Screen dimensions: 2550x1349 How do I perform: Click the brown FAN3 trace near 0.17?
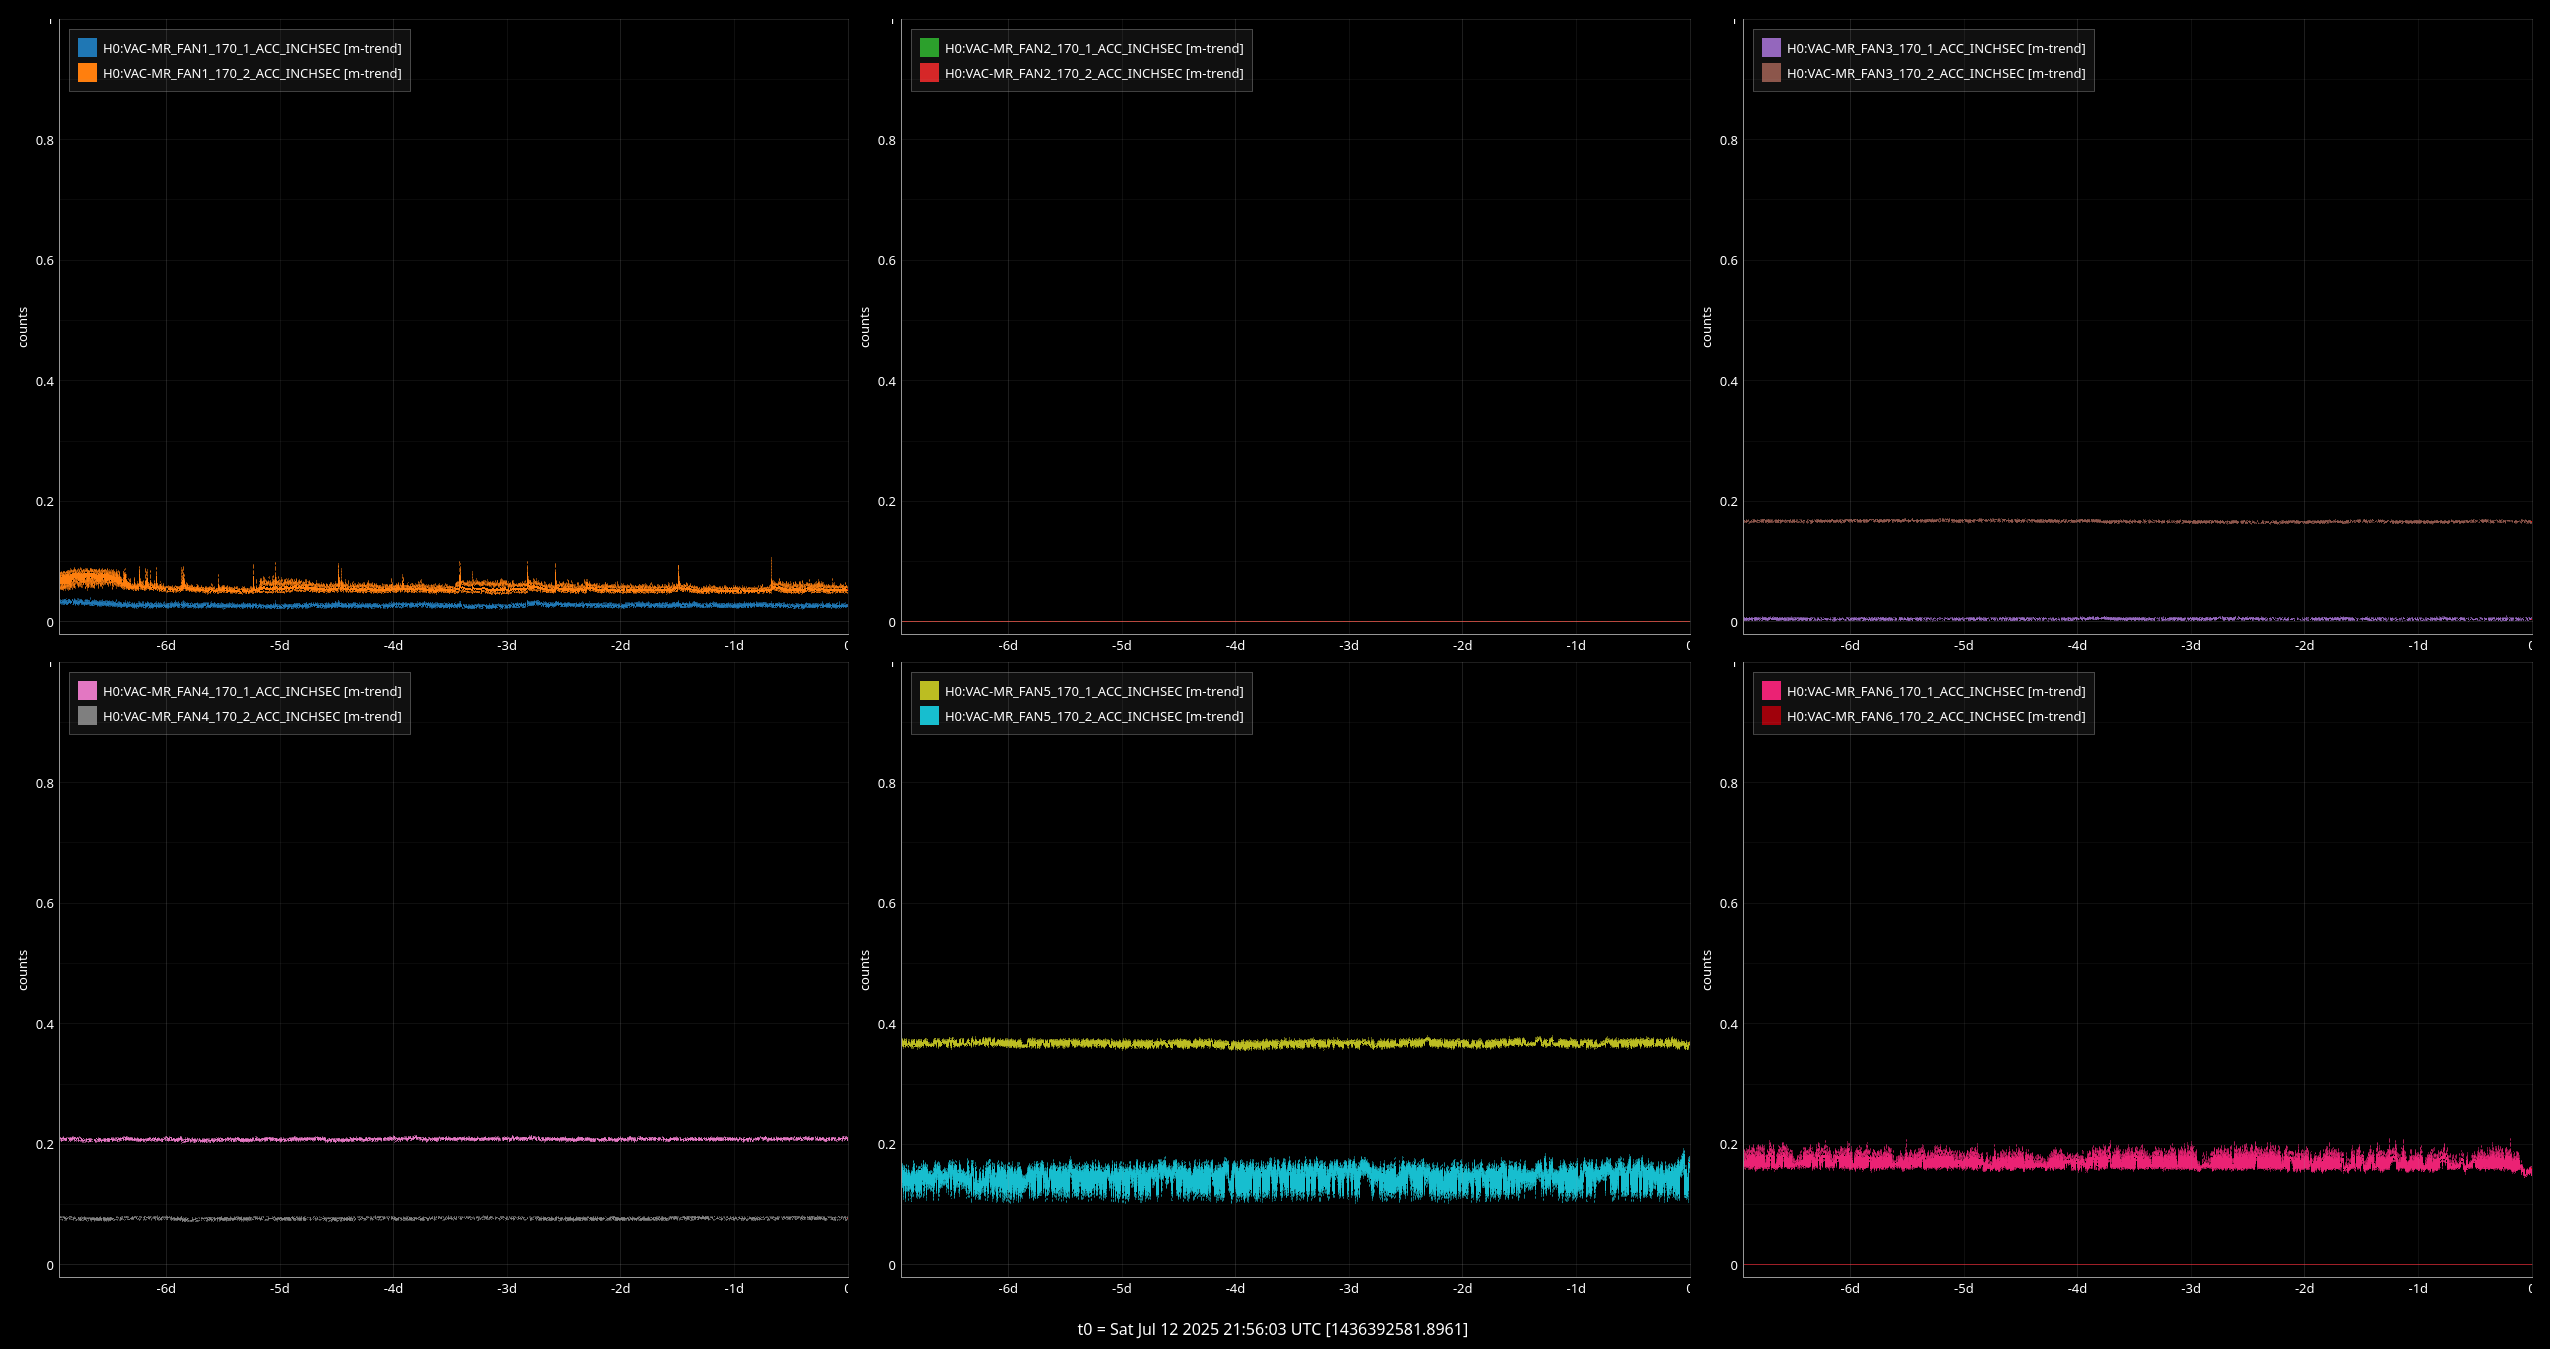pyautogui.click(x=2137, y=521)
